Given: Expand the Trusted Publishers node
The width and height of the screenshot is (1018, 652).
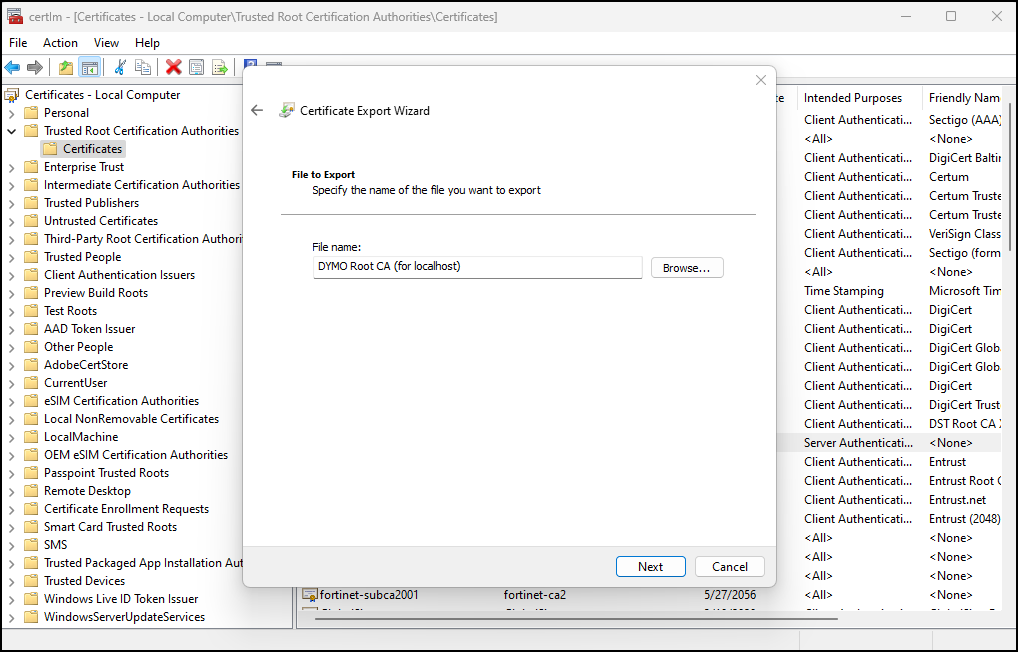Looking at the screenshot, I should click(x=12, y=203).
